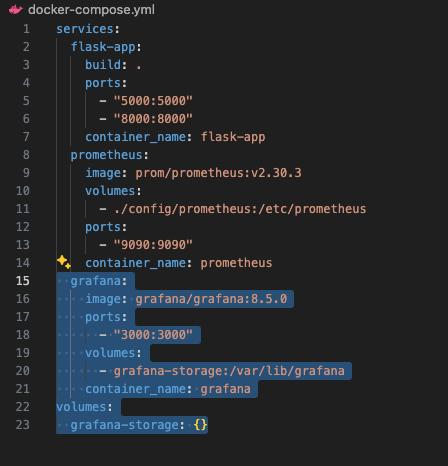
Task: Click line number 23 in gutter
Action: (23, 425)
